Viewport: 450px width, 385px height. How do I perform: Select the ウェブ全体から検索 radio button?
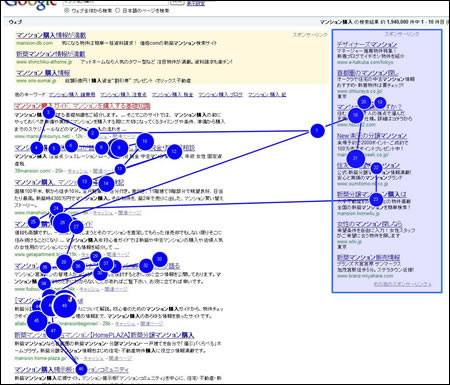(66, 11)
